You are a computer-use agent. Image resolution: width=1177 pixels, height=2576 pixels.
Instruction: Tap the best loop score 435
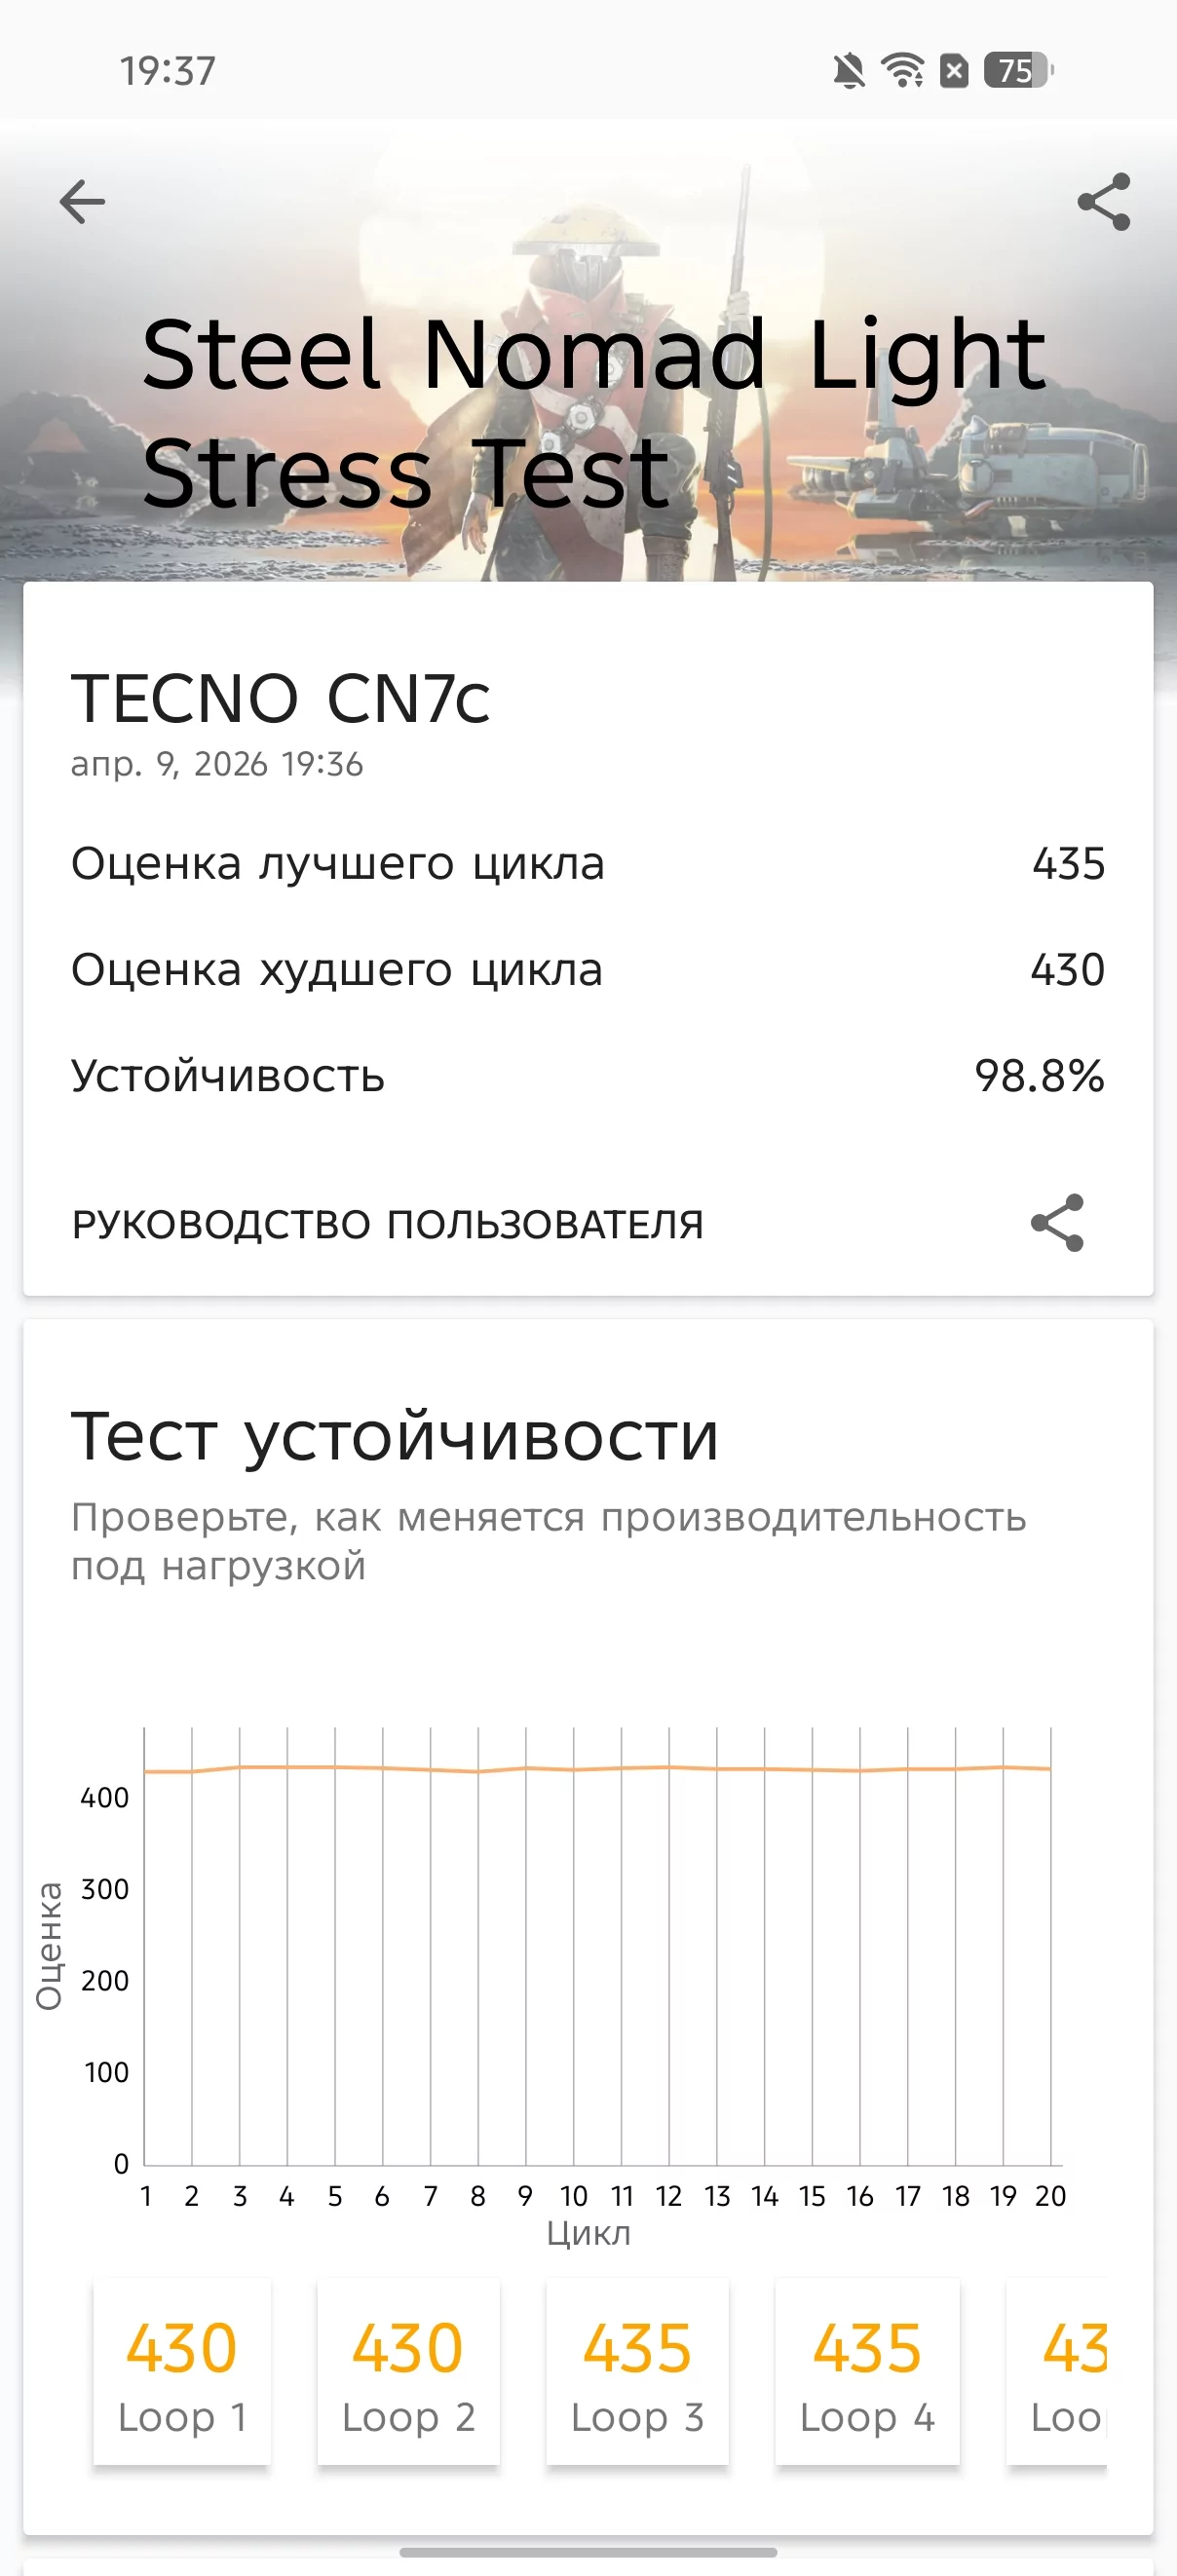(1068, 864)
